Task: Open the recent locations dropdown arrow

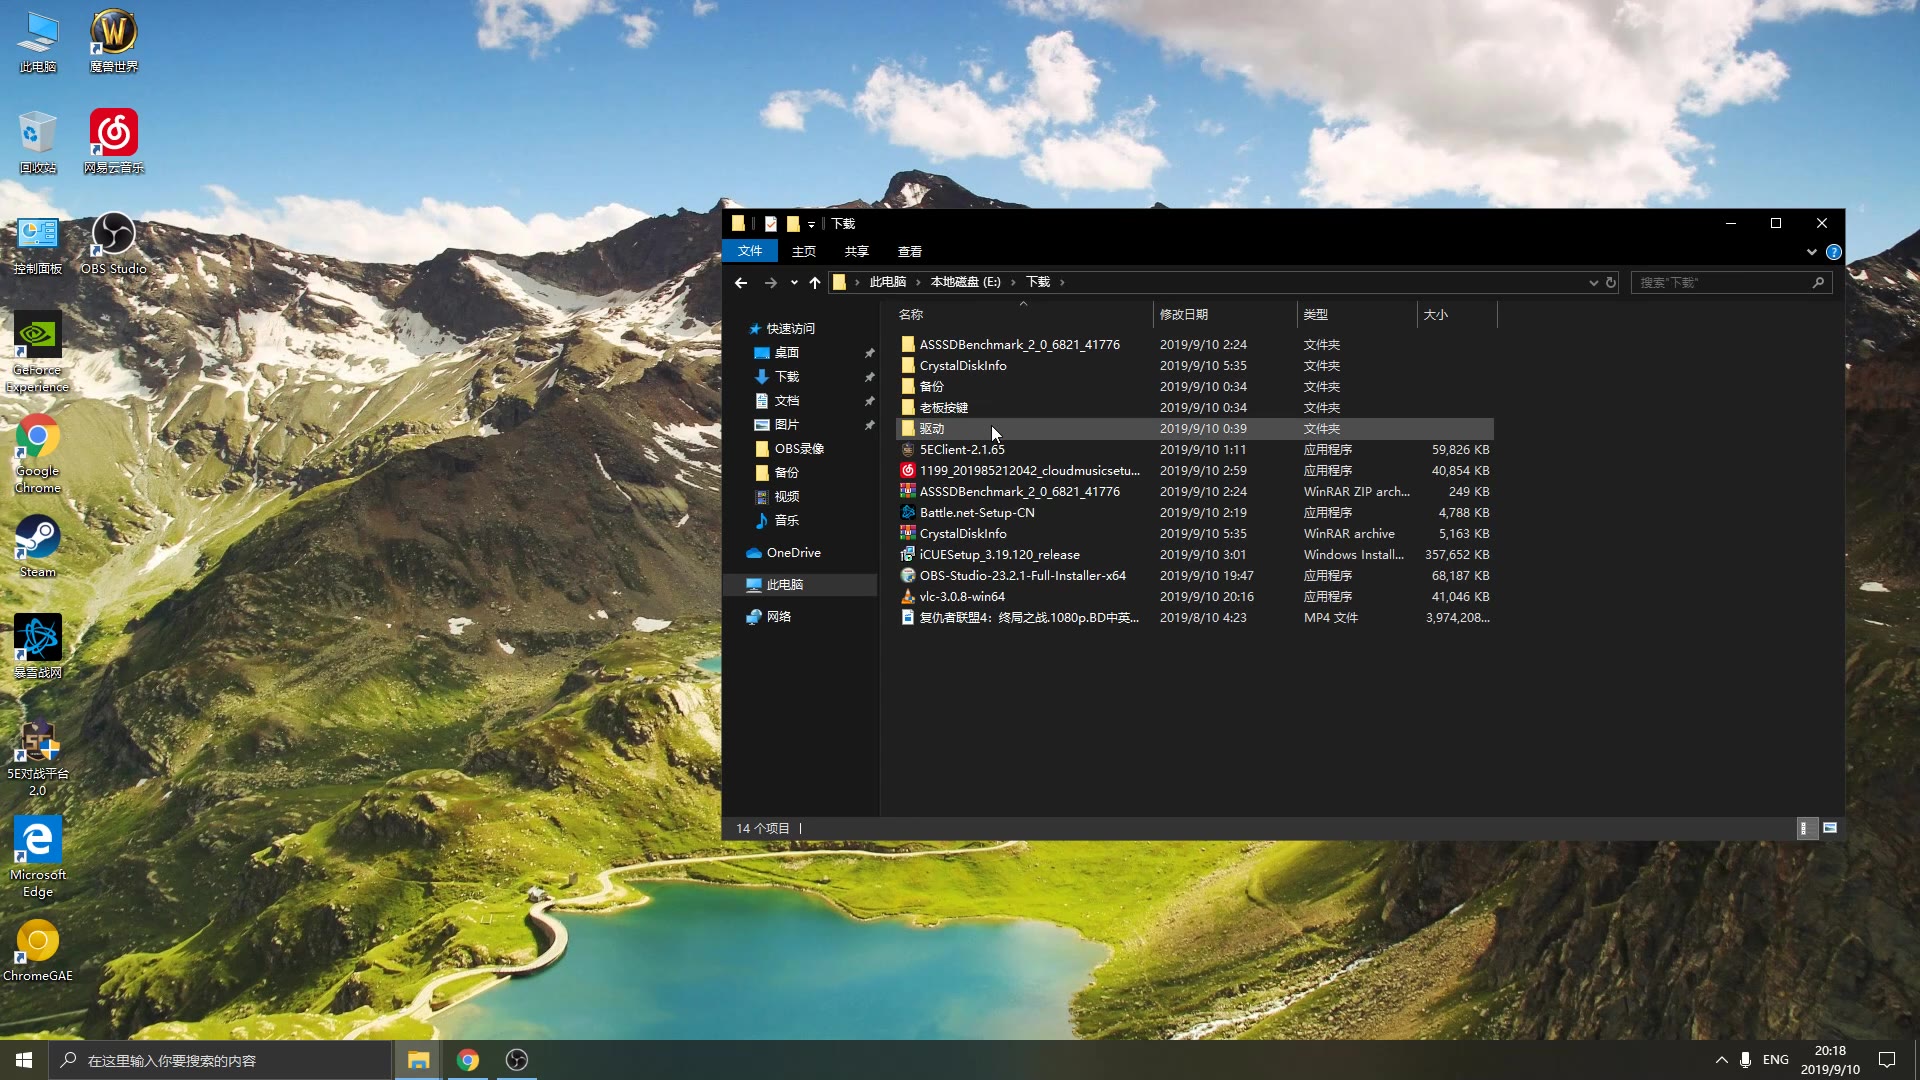Action: click(x=794, y=283)
